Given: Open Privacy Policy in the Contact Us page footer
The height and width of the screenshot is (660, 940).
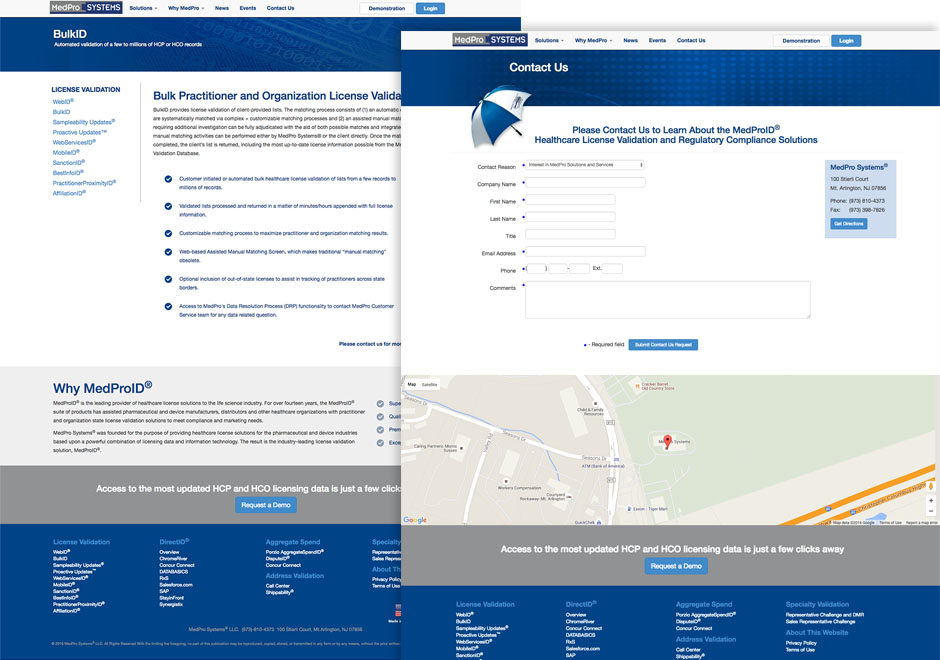Looking at the screenshot, I should point(801,643).
